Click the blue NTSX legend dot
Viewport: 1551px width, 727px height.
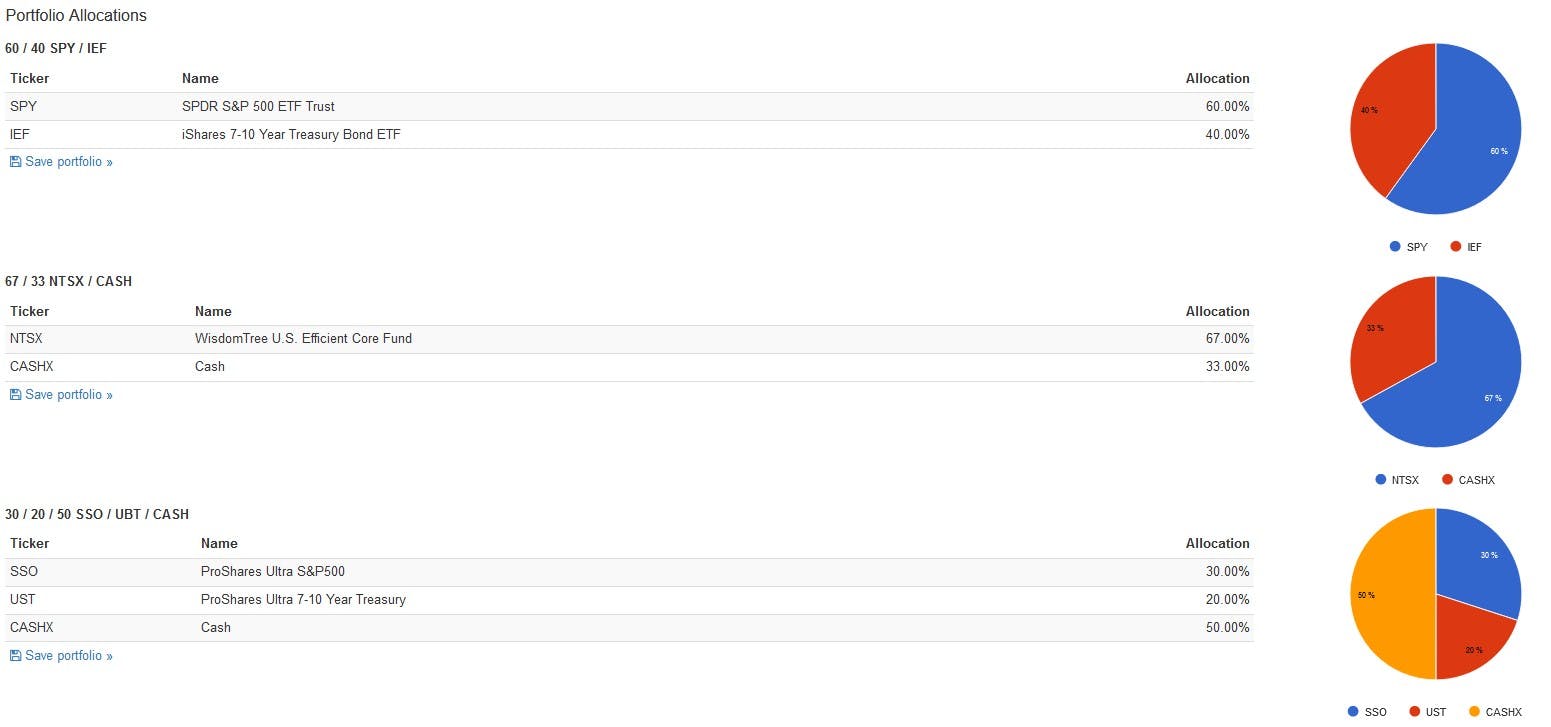tap(1381, 480)
